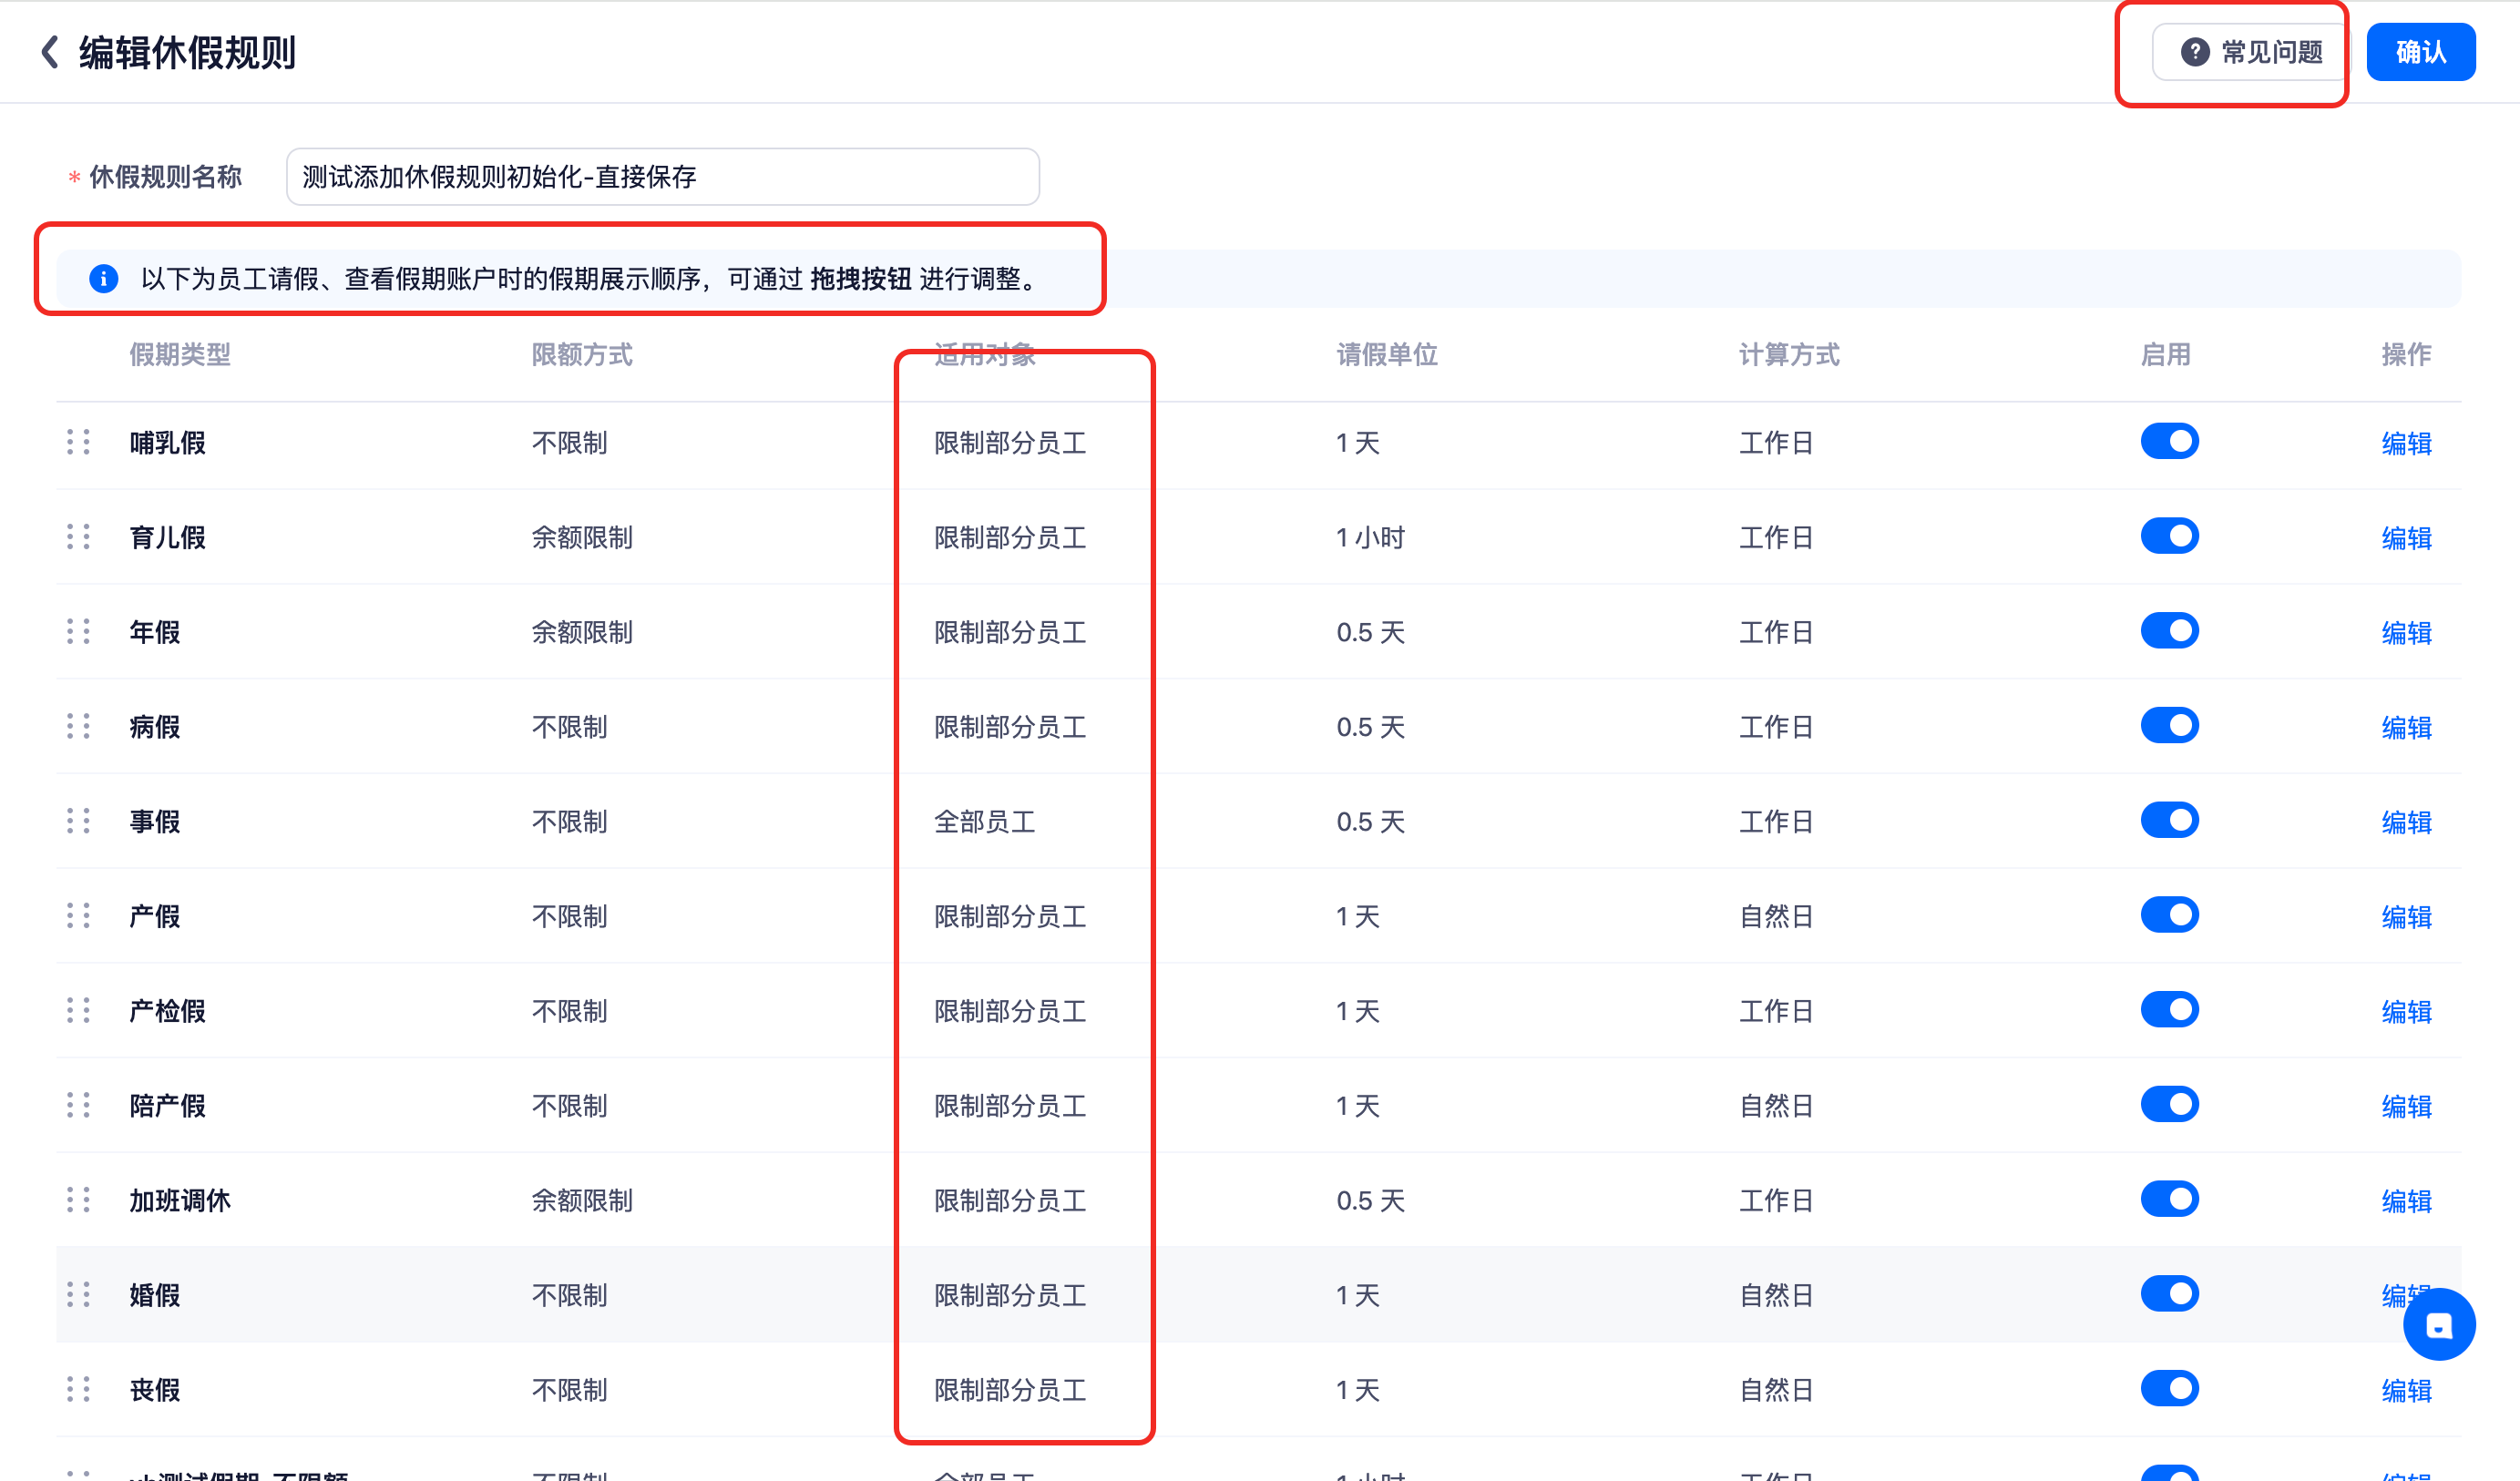Open the floating chat support icon
Image resolution: width=2520 pixels, height=1481 pixels.
pos(2438,1325)
